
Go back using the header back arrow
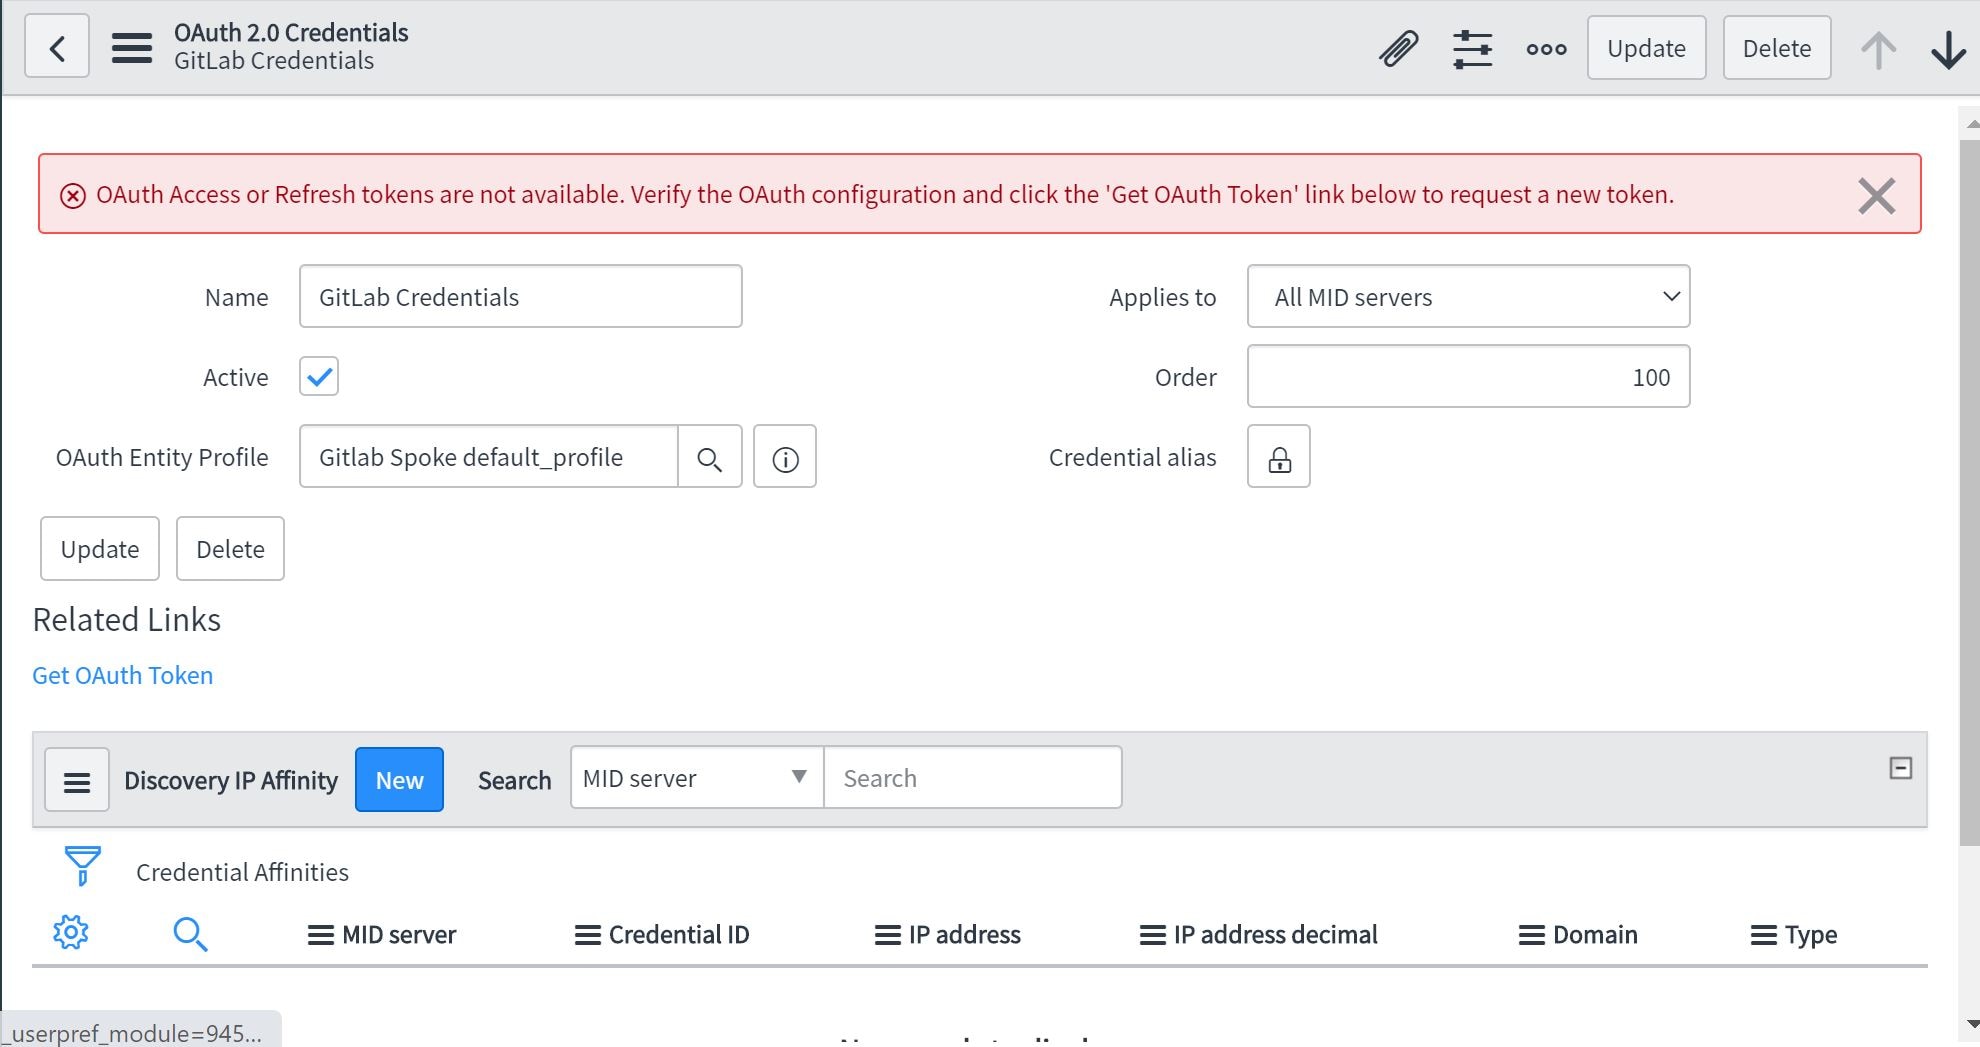[57, 47]
